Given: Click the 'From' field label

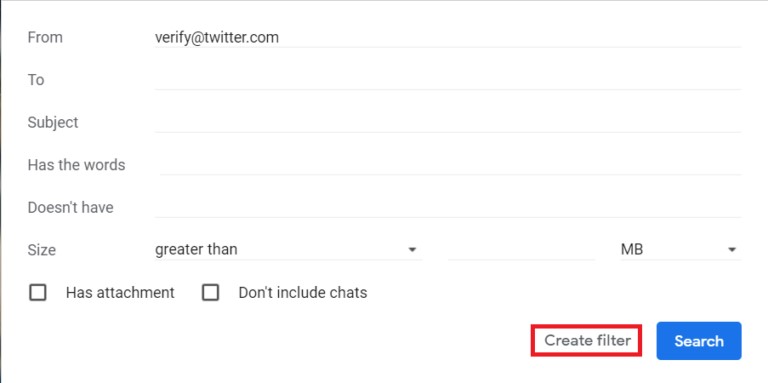Looking at the screenshot, I should pyautogui.click(x=45, y=38).
